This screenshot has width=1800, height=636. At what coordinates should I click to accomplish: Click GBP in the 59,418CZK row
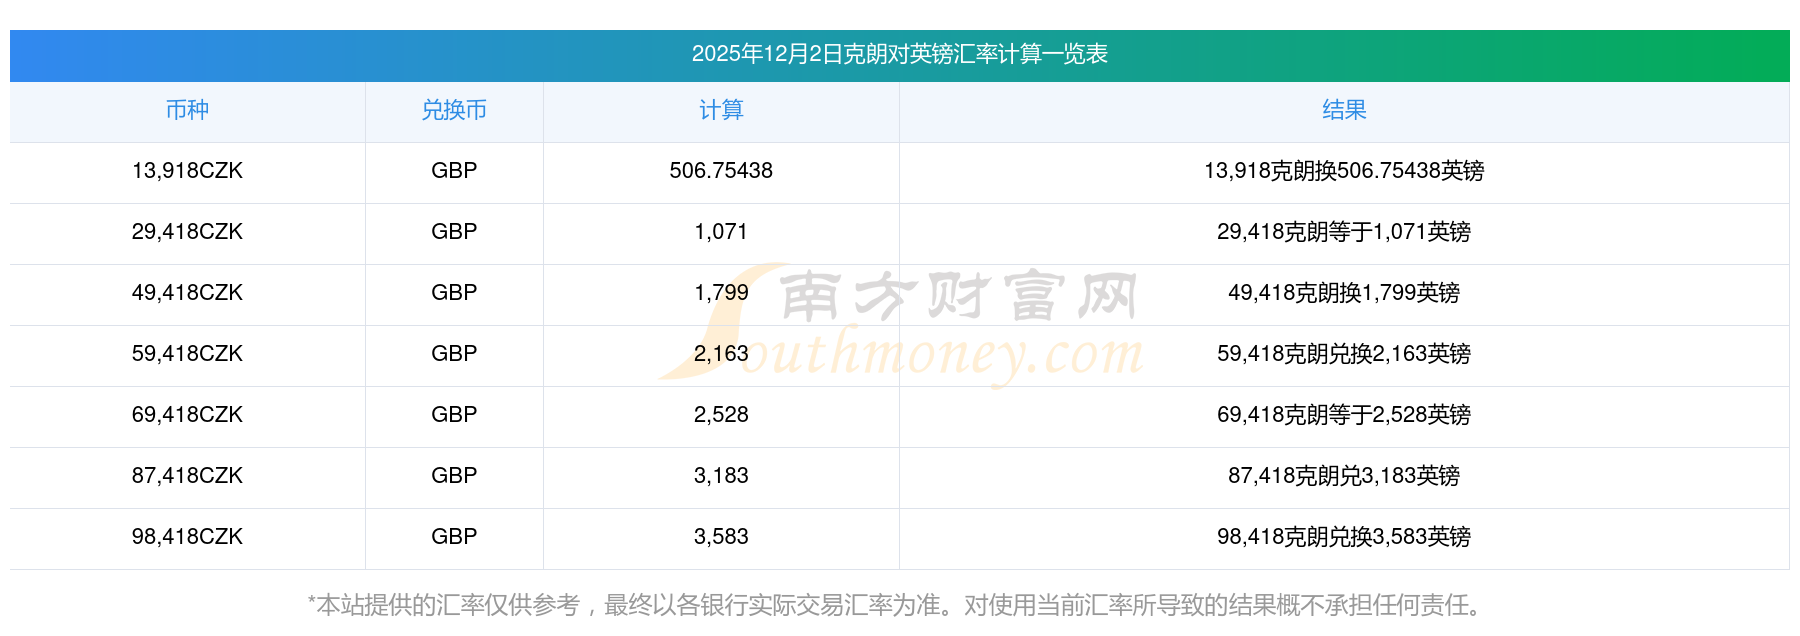454,354
